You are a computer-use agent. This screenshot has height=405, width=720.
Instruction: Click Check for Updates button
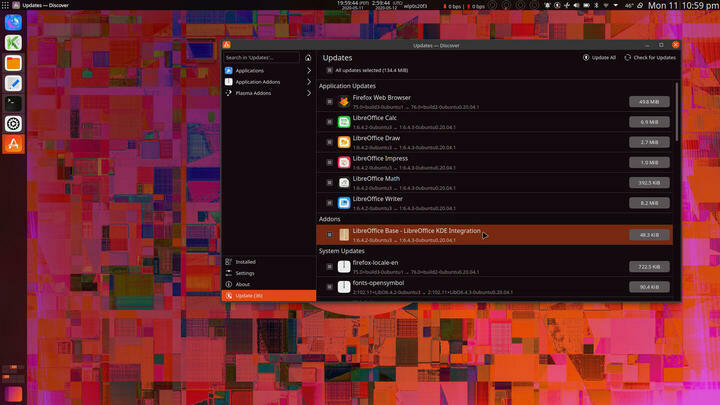pos(650,57)
